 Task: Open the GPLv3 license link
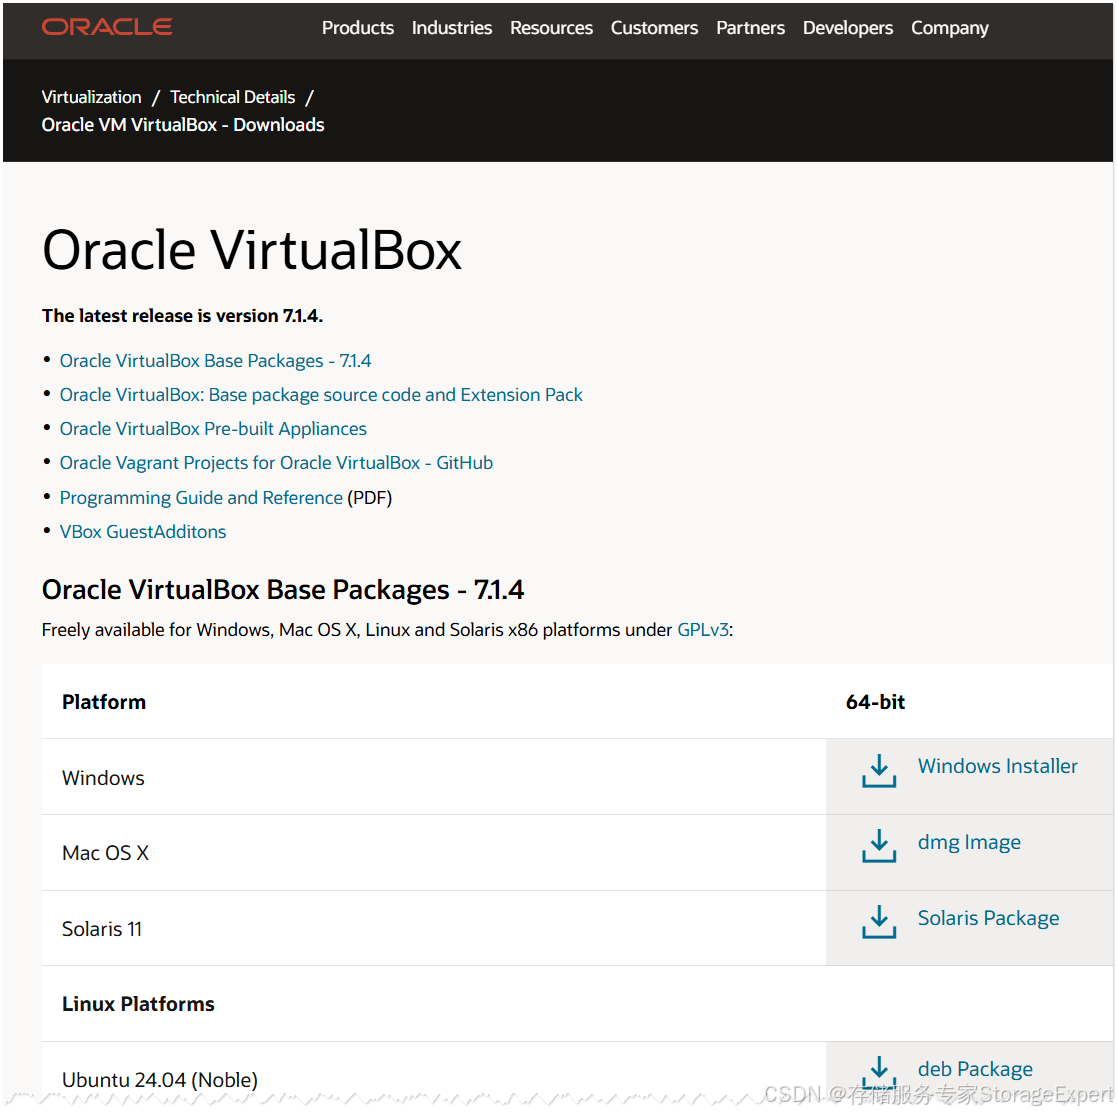tap(702, 630)
